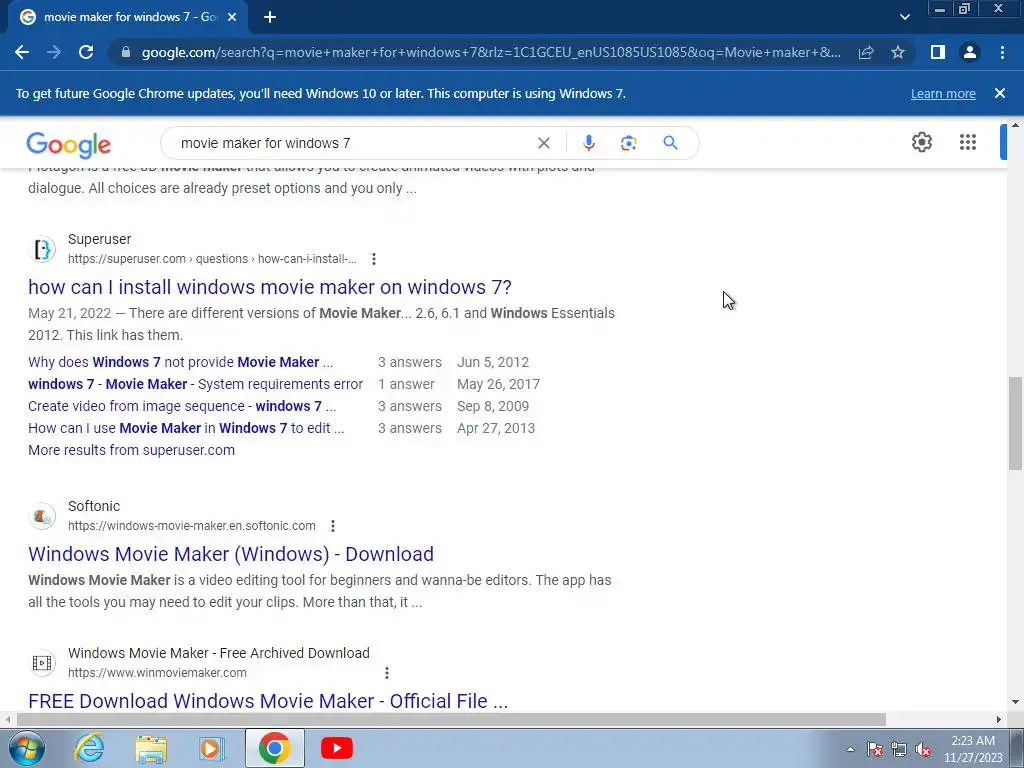The width and height of the screenshot is (1024, 768).
Task: Share this page using the share icon
Action: coord(866,52)
